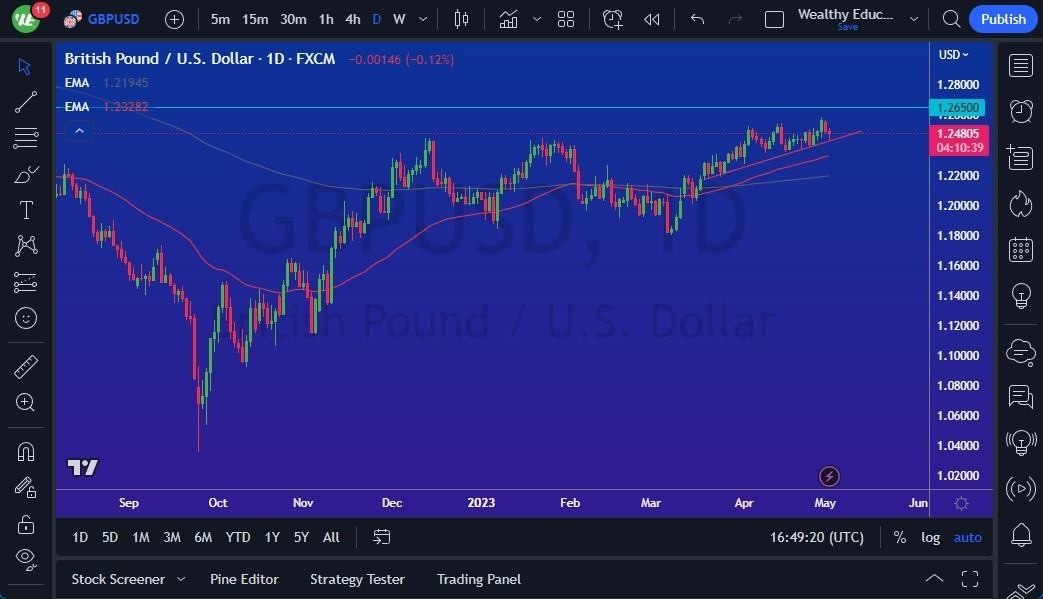
Task: Open the timeframe dropdown chevron
Action: (421, 18)
